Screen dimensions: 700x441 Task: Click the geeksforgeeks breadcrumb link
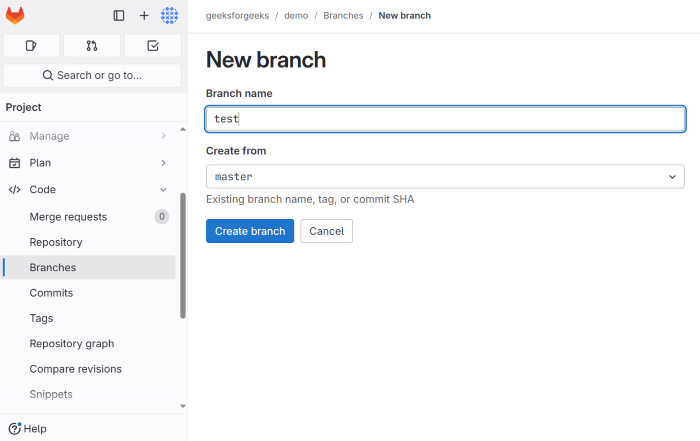tap(237, 16)
